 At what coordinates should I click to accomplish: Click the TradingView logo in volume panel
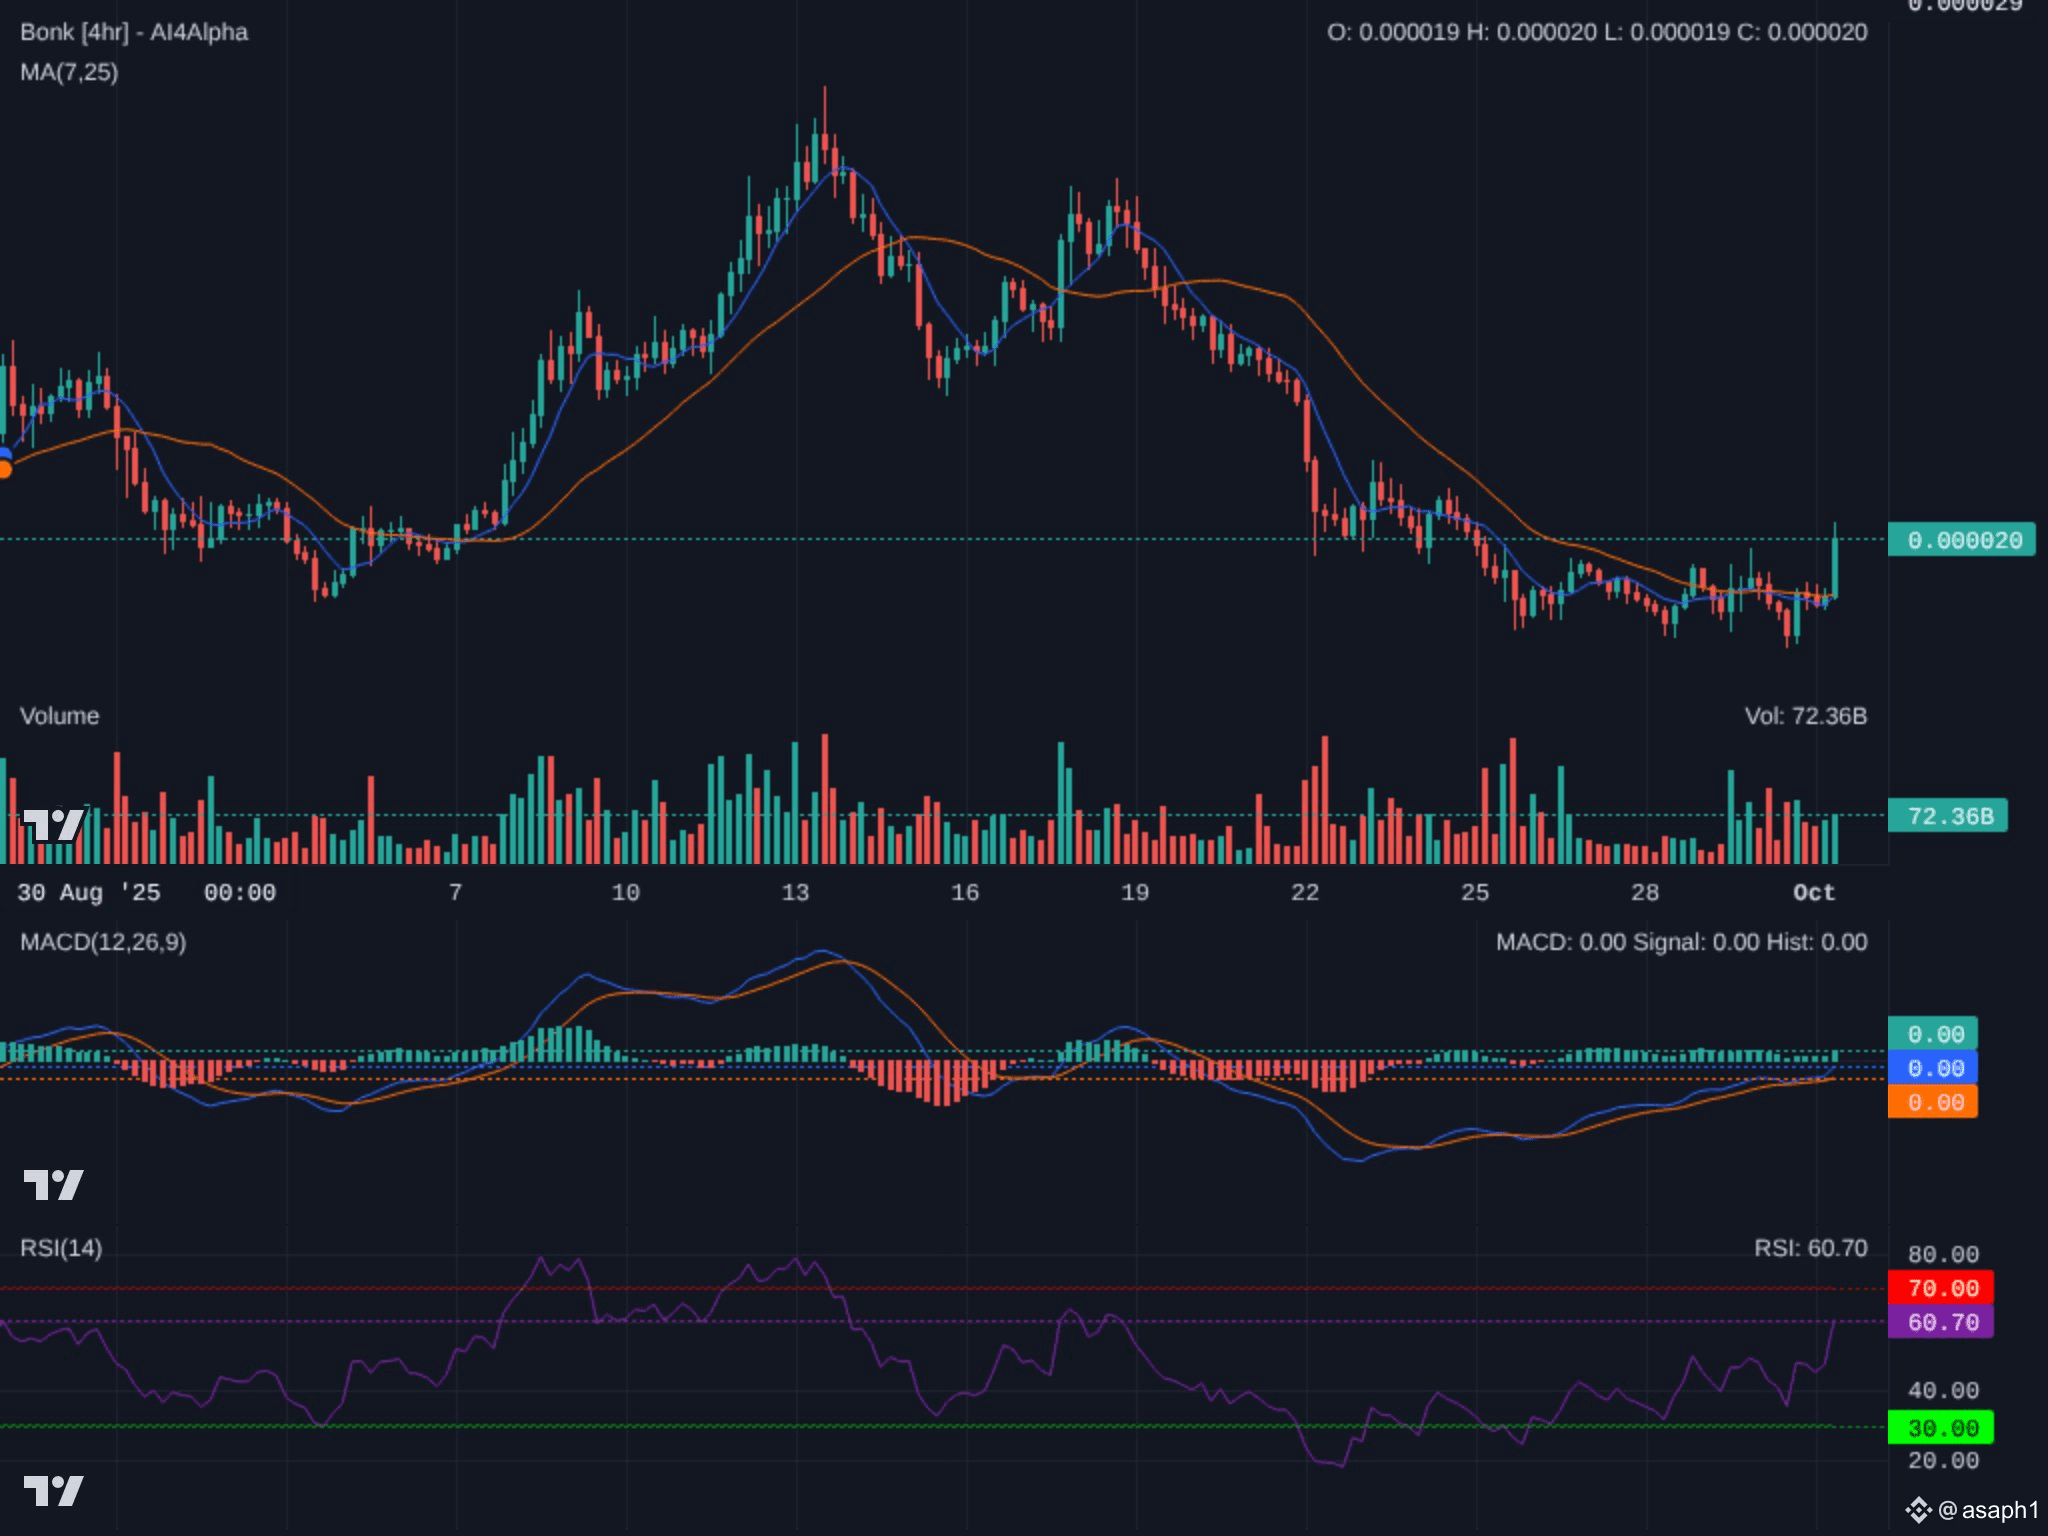[53, 825]
